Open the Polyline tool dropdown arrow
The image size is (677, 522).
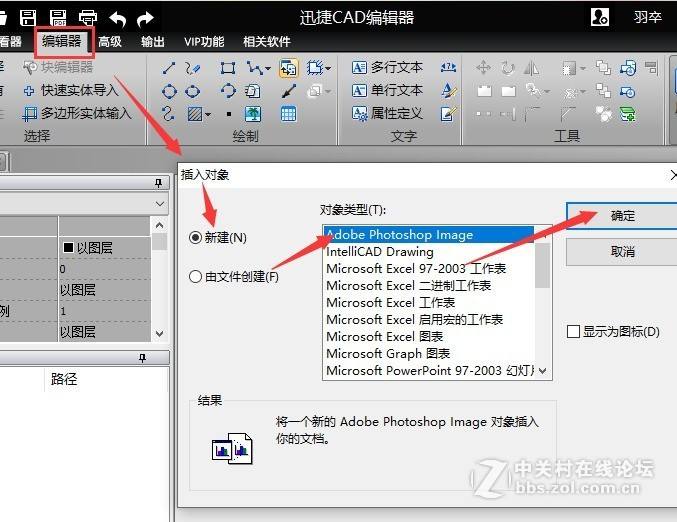pos(268,68)
